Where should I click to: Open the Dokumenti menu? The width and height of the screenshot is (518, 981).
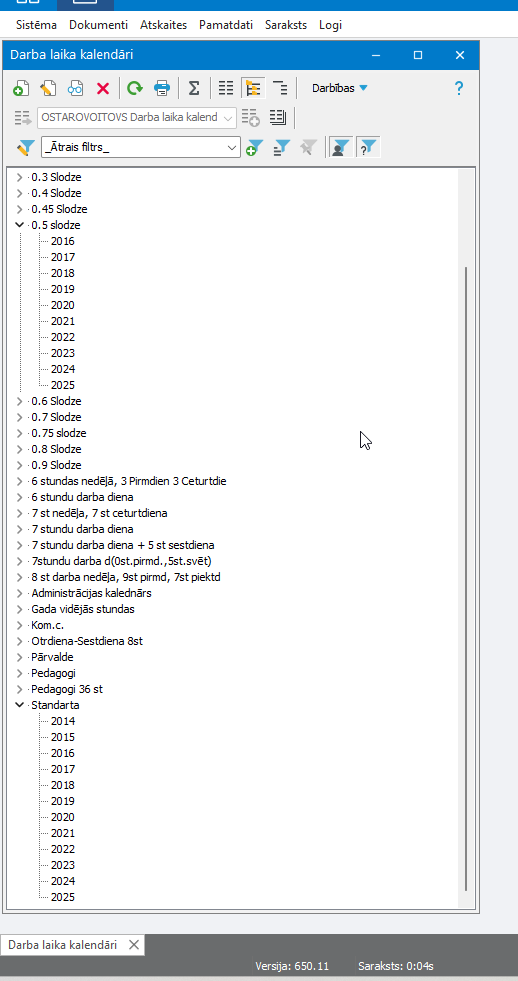click(x=98, y=25)
